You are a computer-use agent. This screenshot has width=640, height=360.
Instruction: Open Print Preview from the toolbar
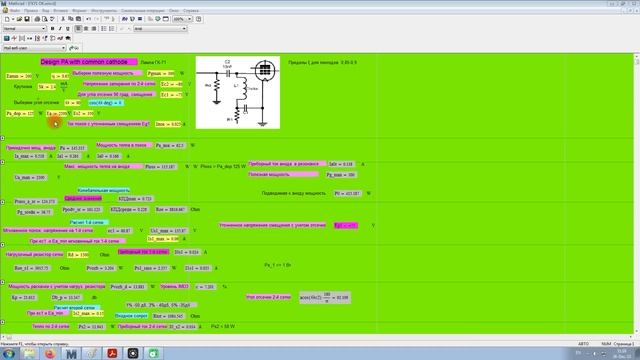[x=44, y=19]
